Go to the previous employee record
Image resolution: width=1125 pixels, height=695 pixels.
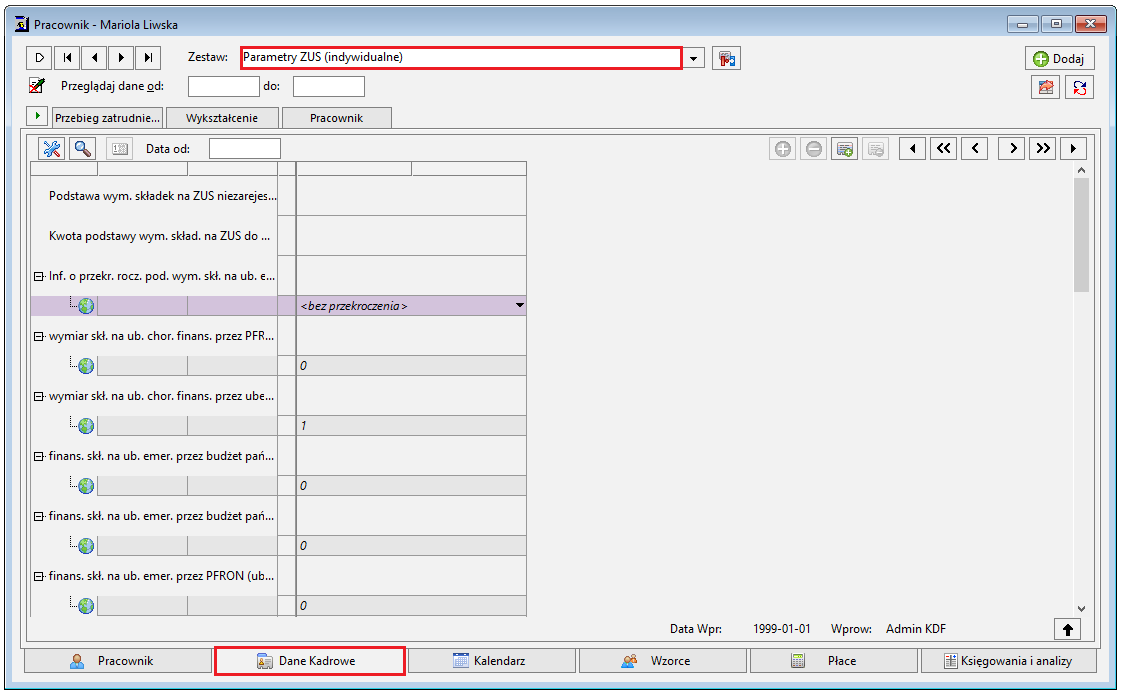[x=94, y=57]
